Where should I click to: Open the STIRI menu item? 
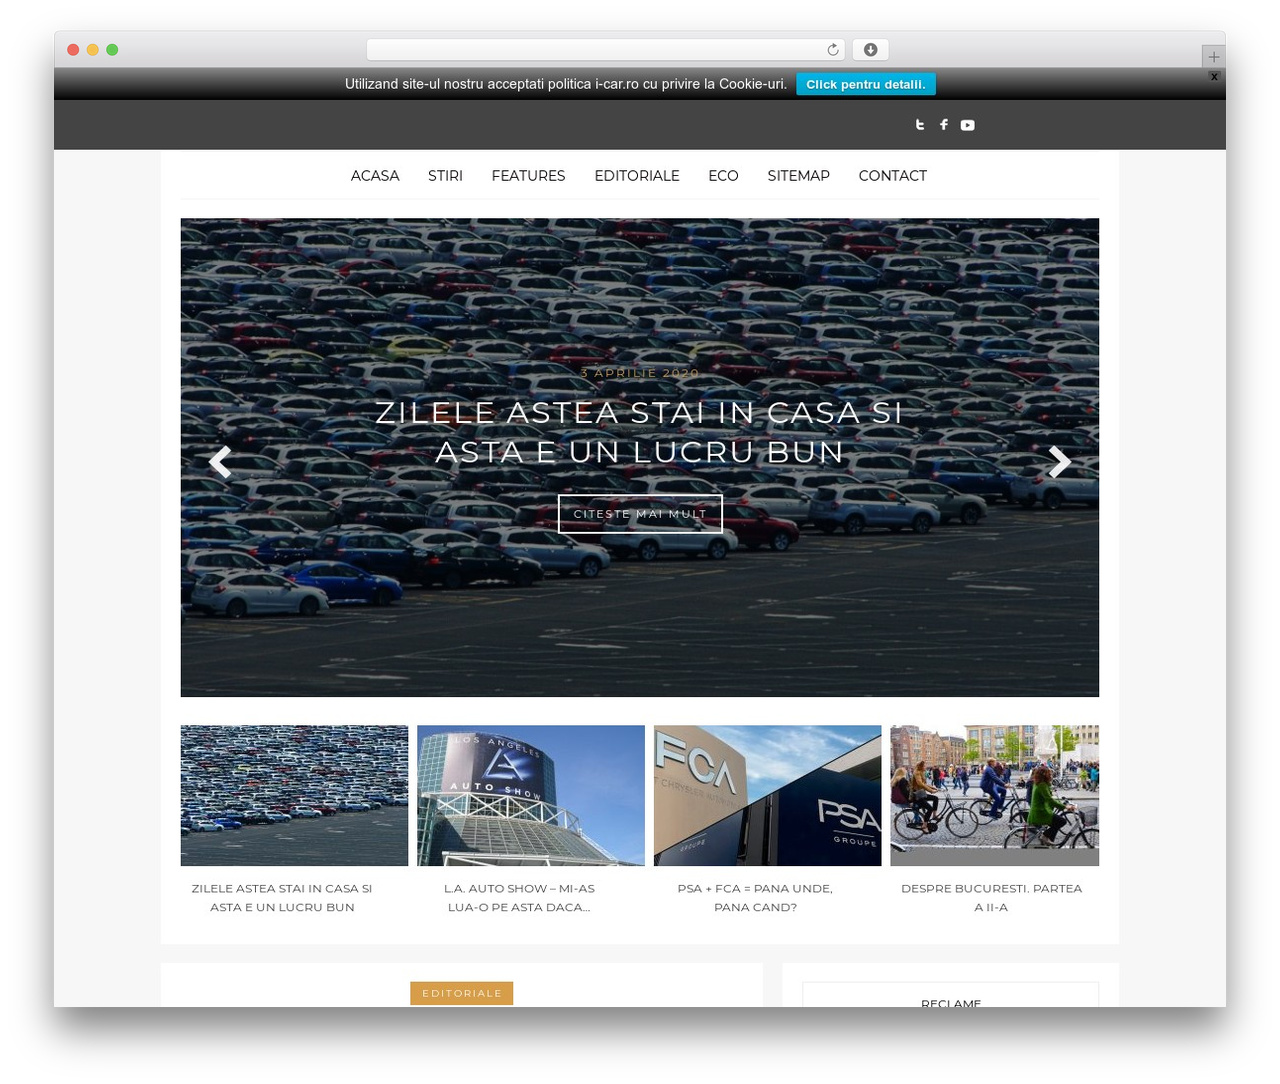pos(445,176)
